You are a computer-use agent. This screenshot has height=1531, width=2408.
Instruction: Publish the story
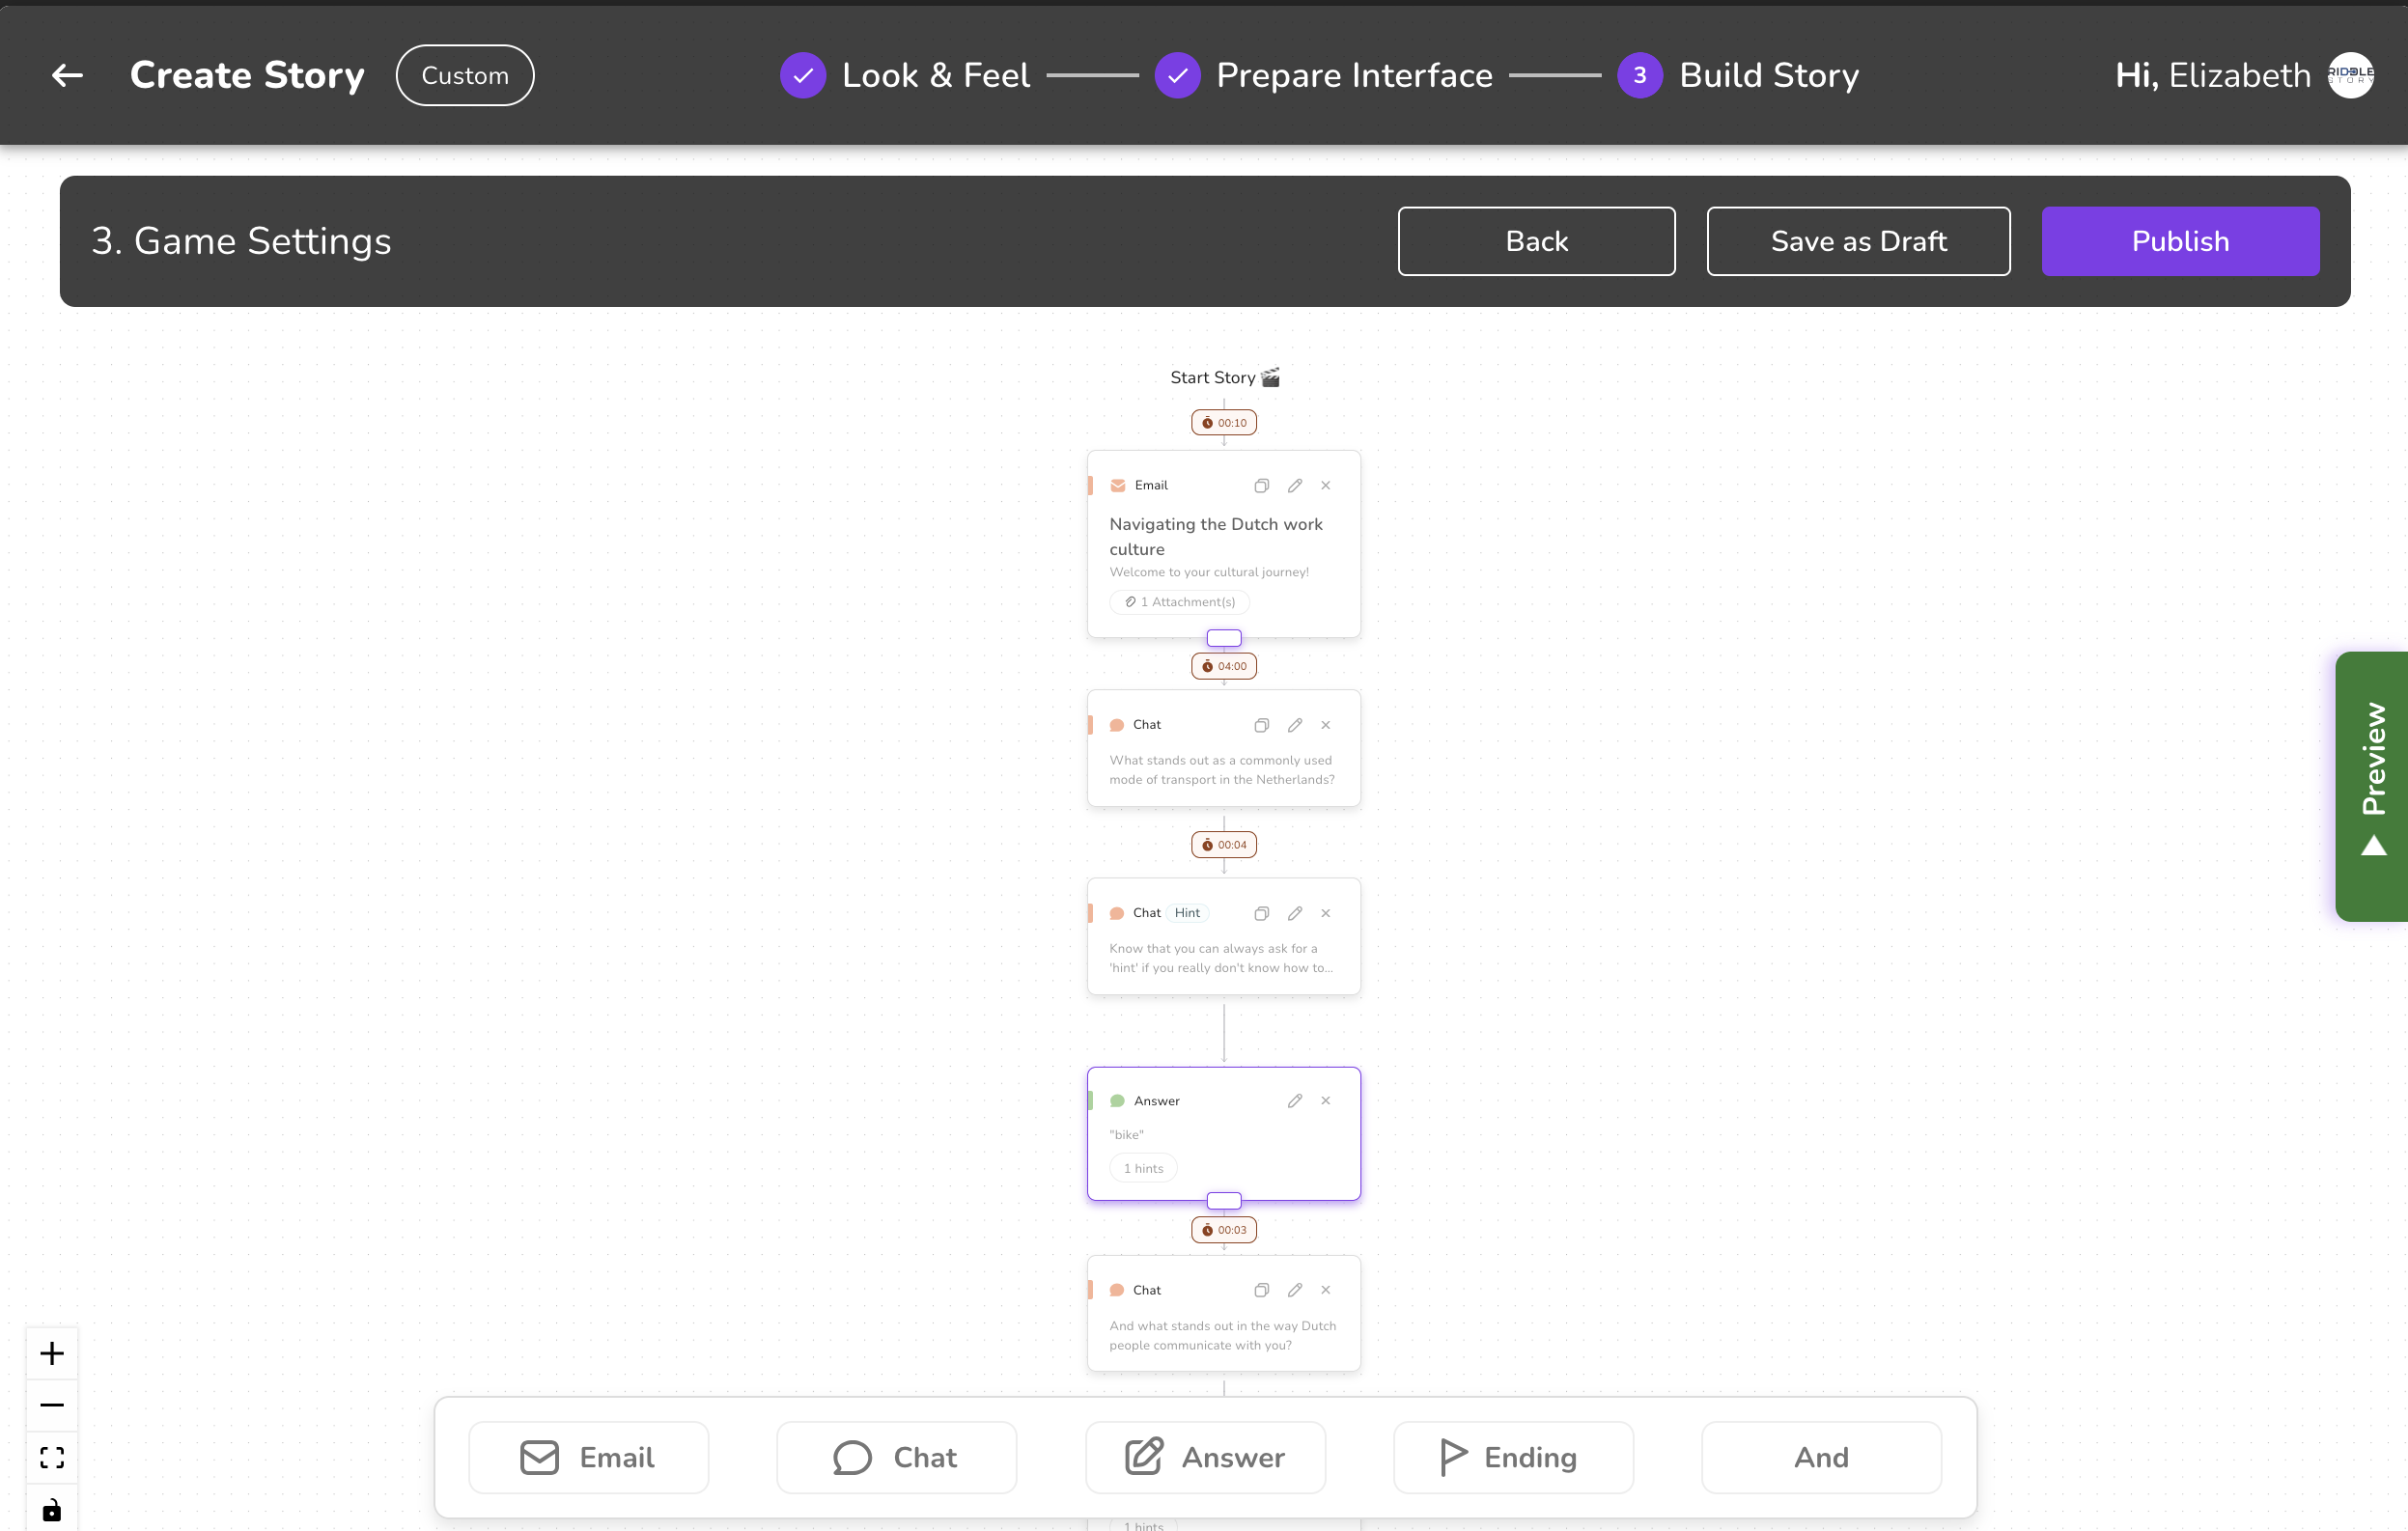(x=2180, y=241)
